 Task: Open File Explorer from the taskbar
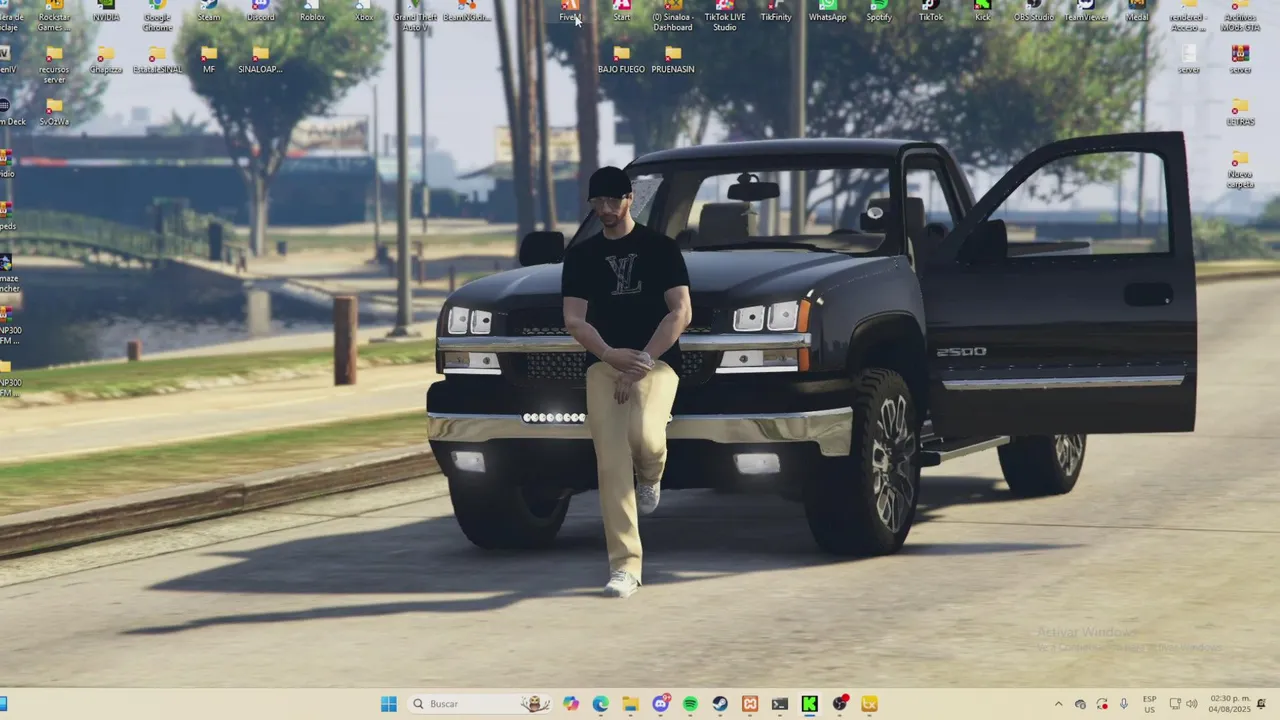point(630,704)
